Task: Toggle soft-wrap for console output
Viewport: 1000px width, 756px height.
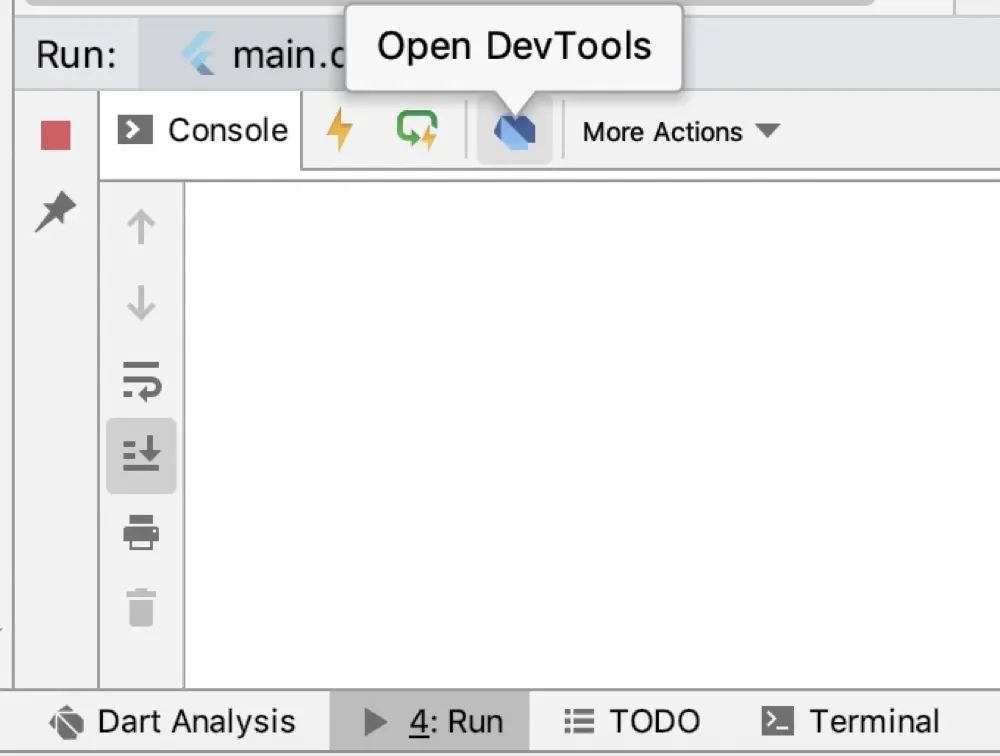Action: [x=141, y=382]
